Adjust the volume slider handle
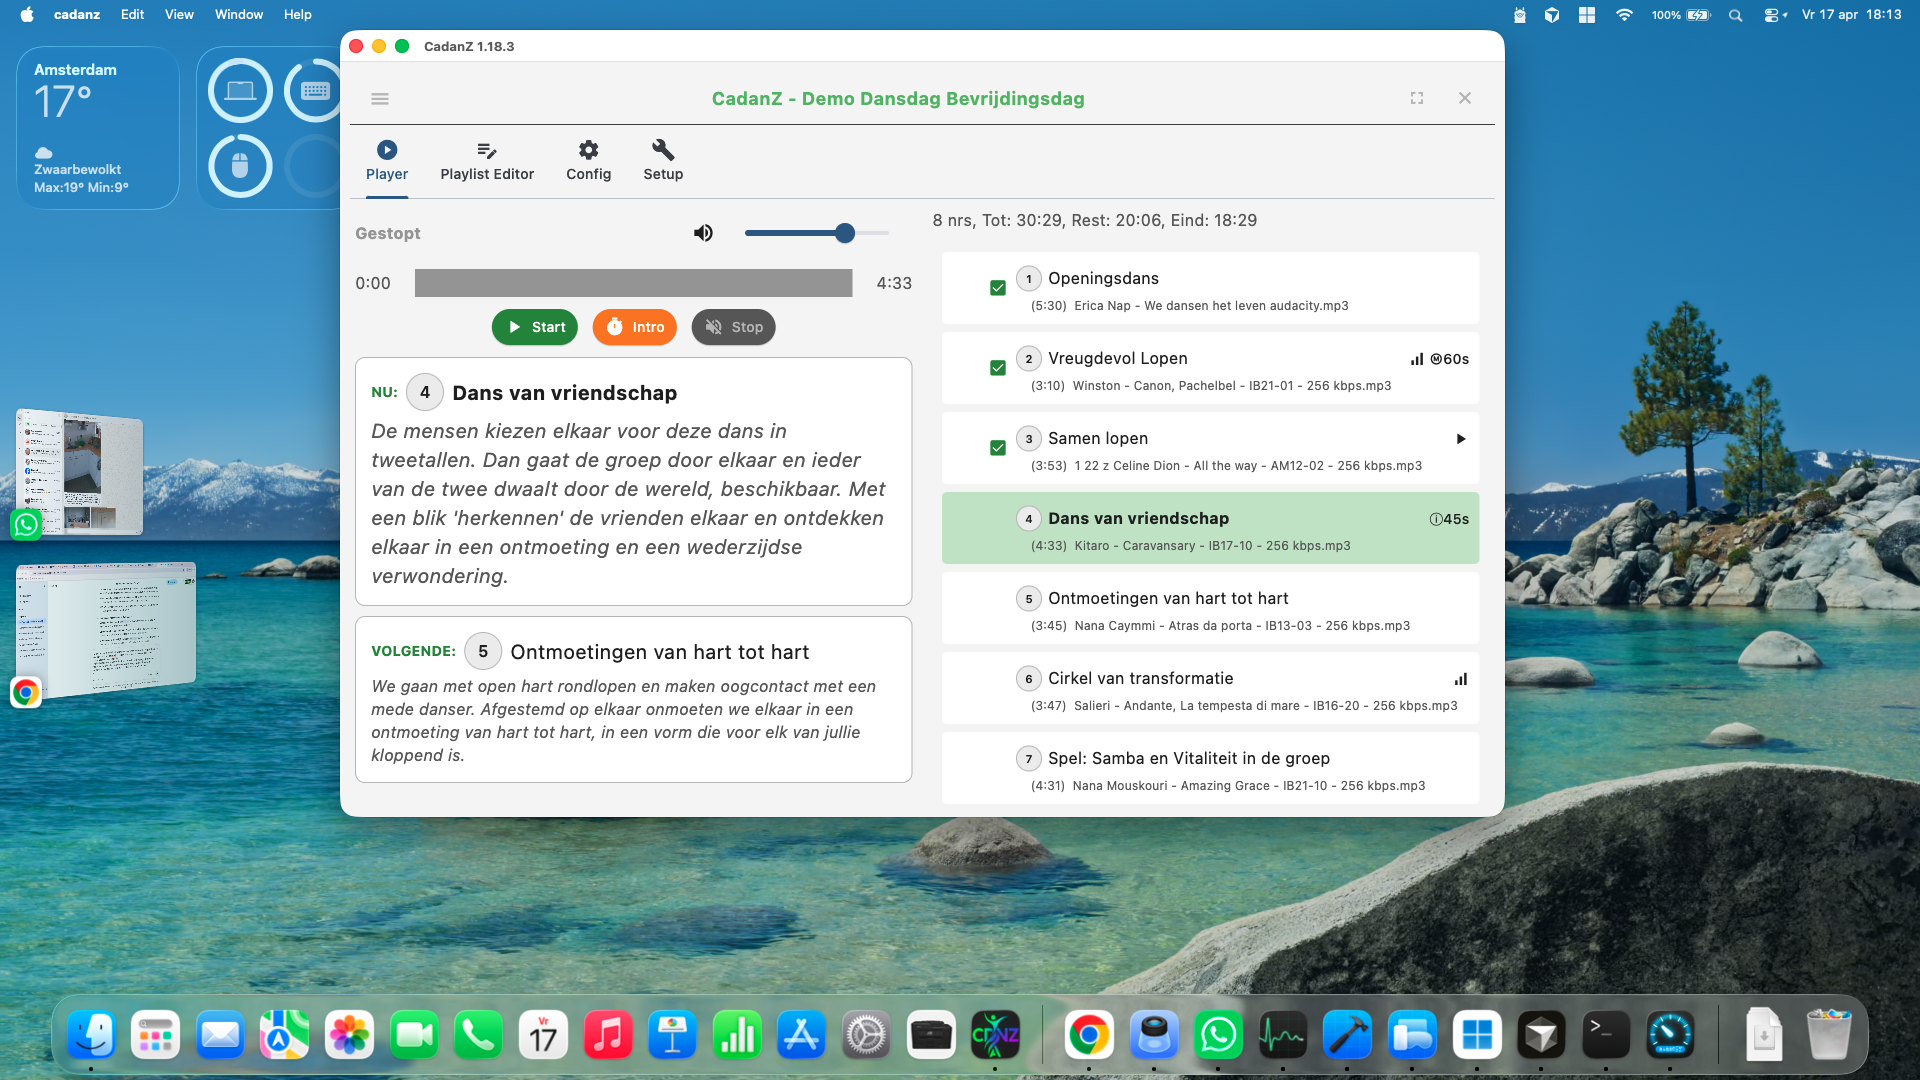Image resolution: width=1920 pixels, height=1080 pixels. [845, 232]
